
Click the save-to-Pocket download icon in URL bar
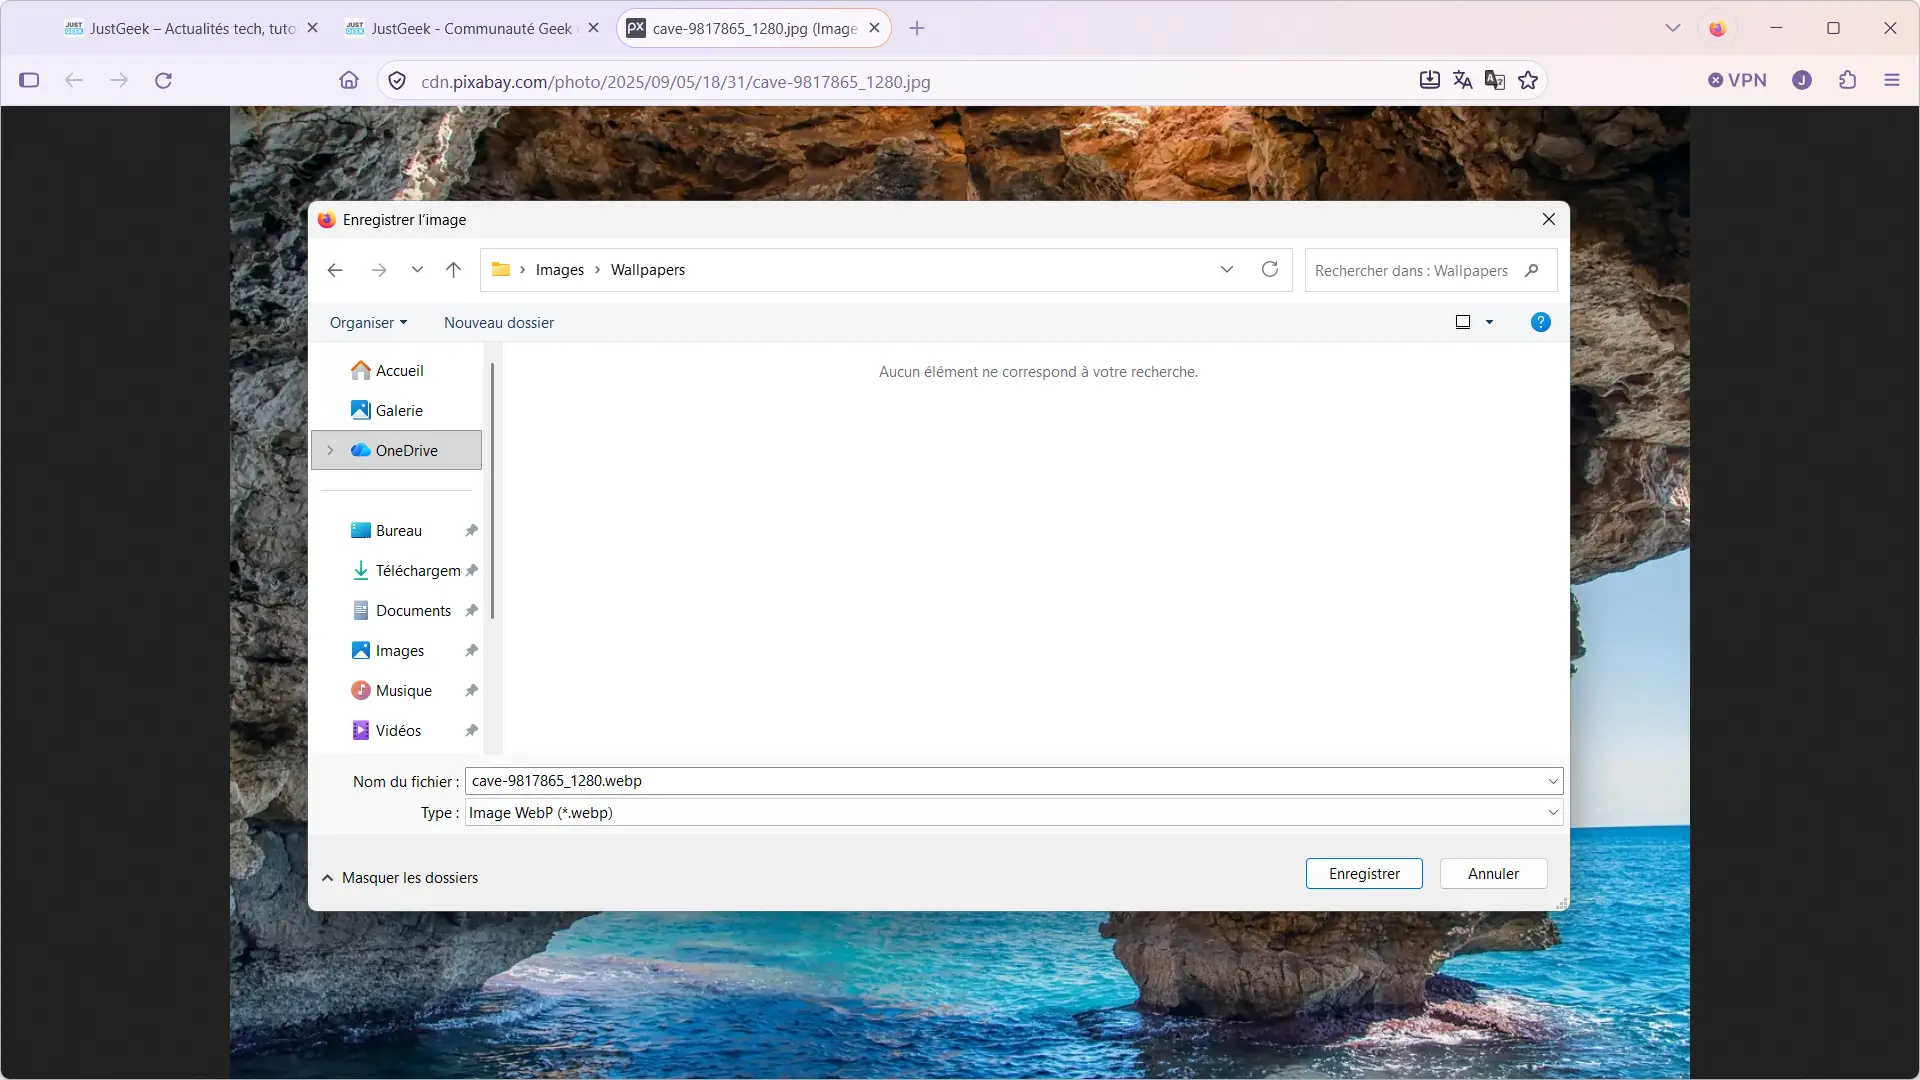(x=1430, y=80)
